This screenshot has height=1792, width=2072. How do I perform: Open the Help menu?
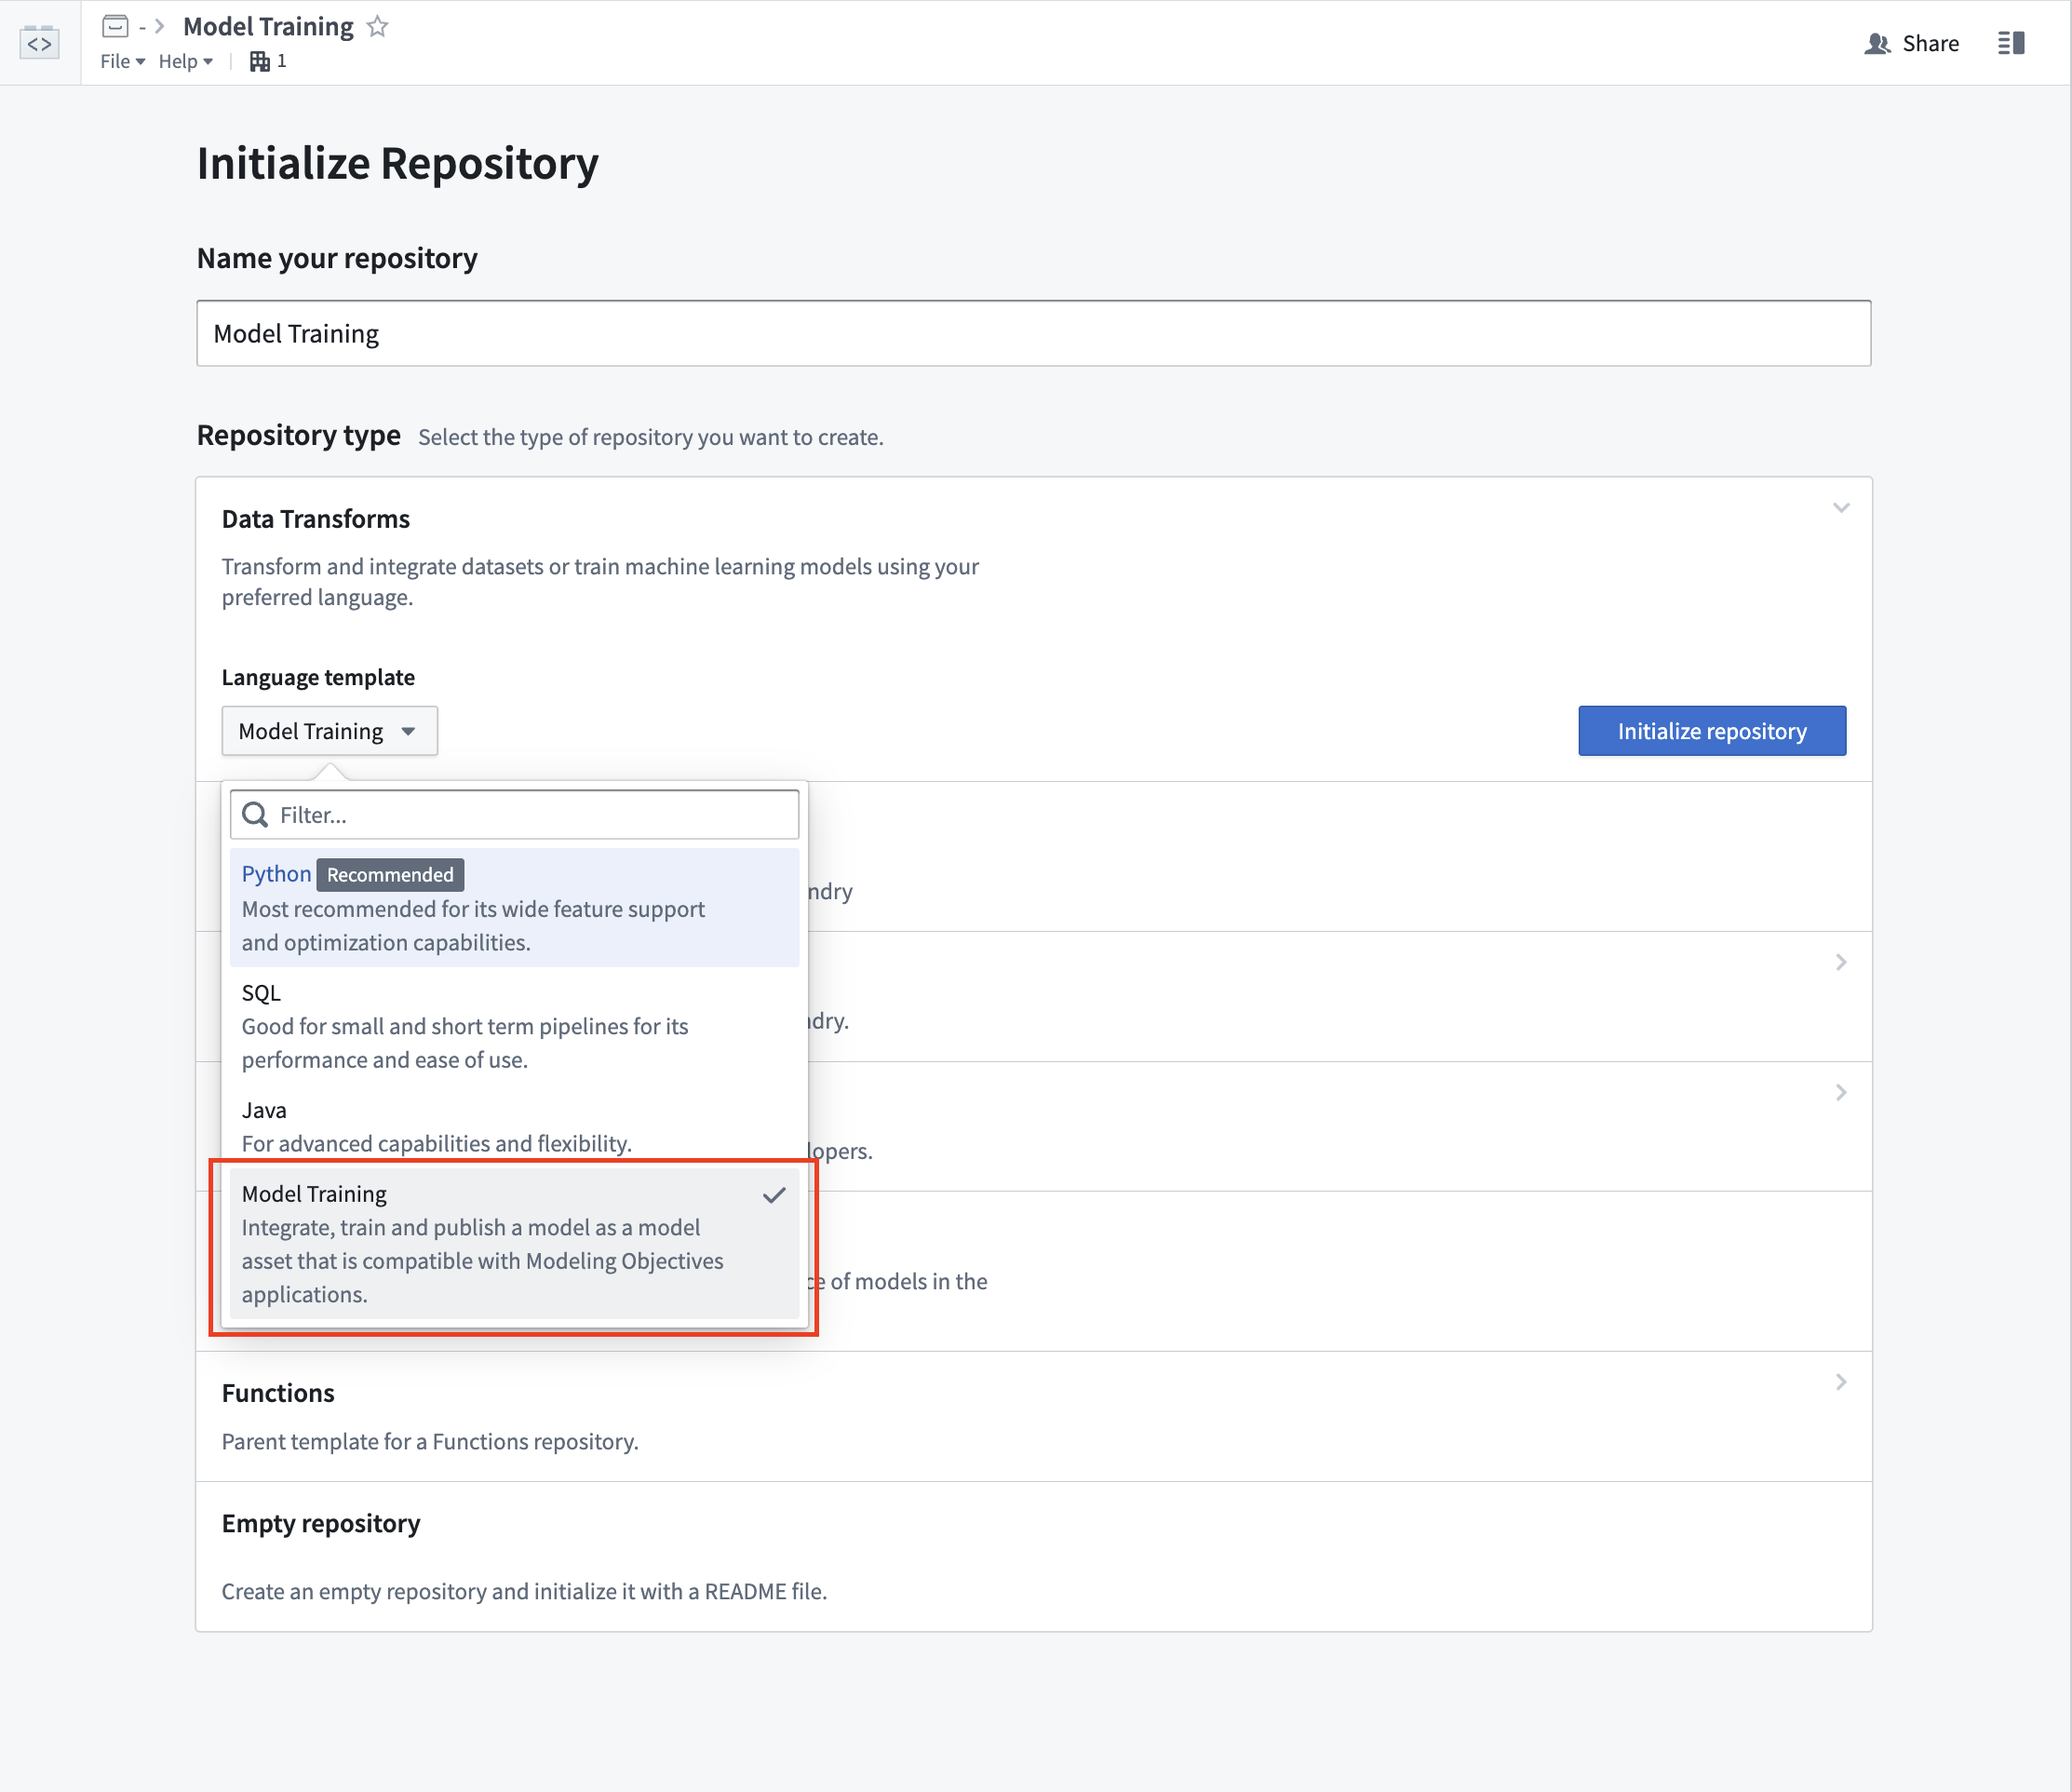pos(185,61)
